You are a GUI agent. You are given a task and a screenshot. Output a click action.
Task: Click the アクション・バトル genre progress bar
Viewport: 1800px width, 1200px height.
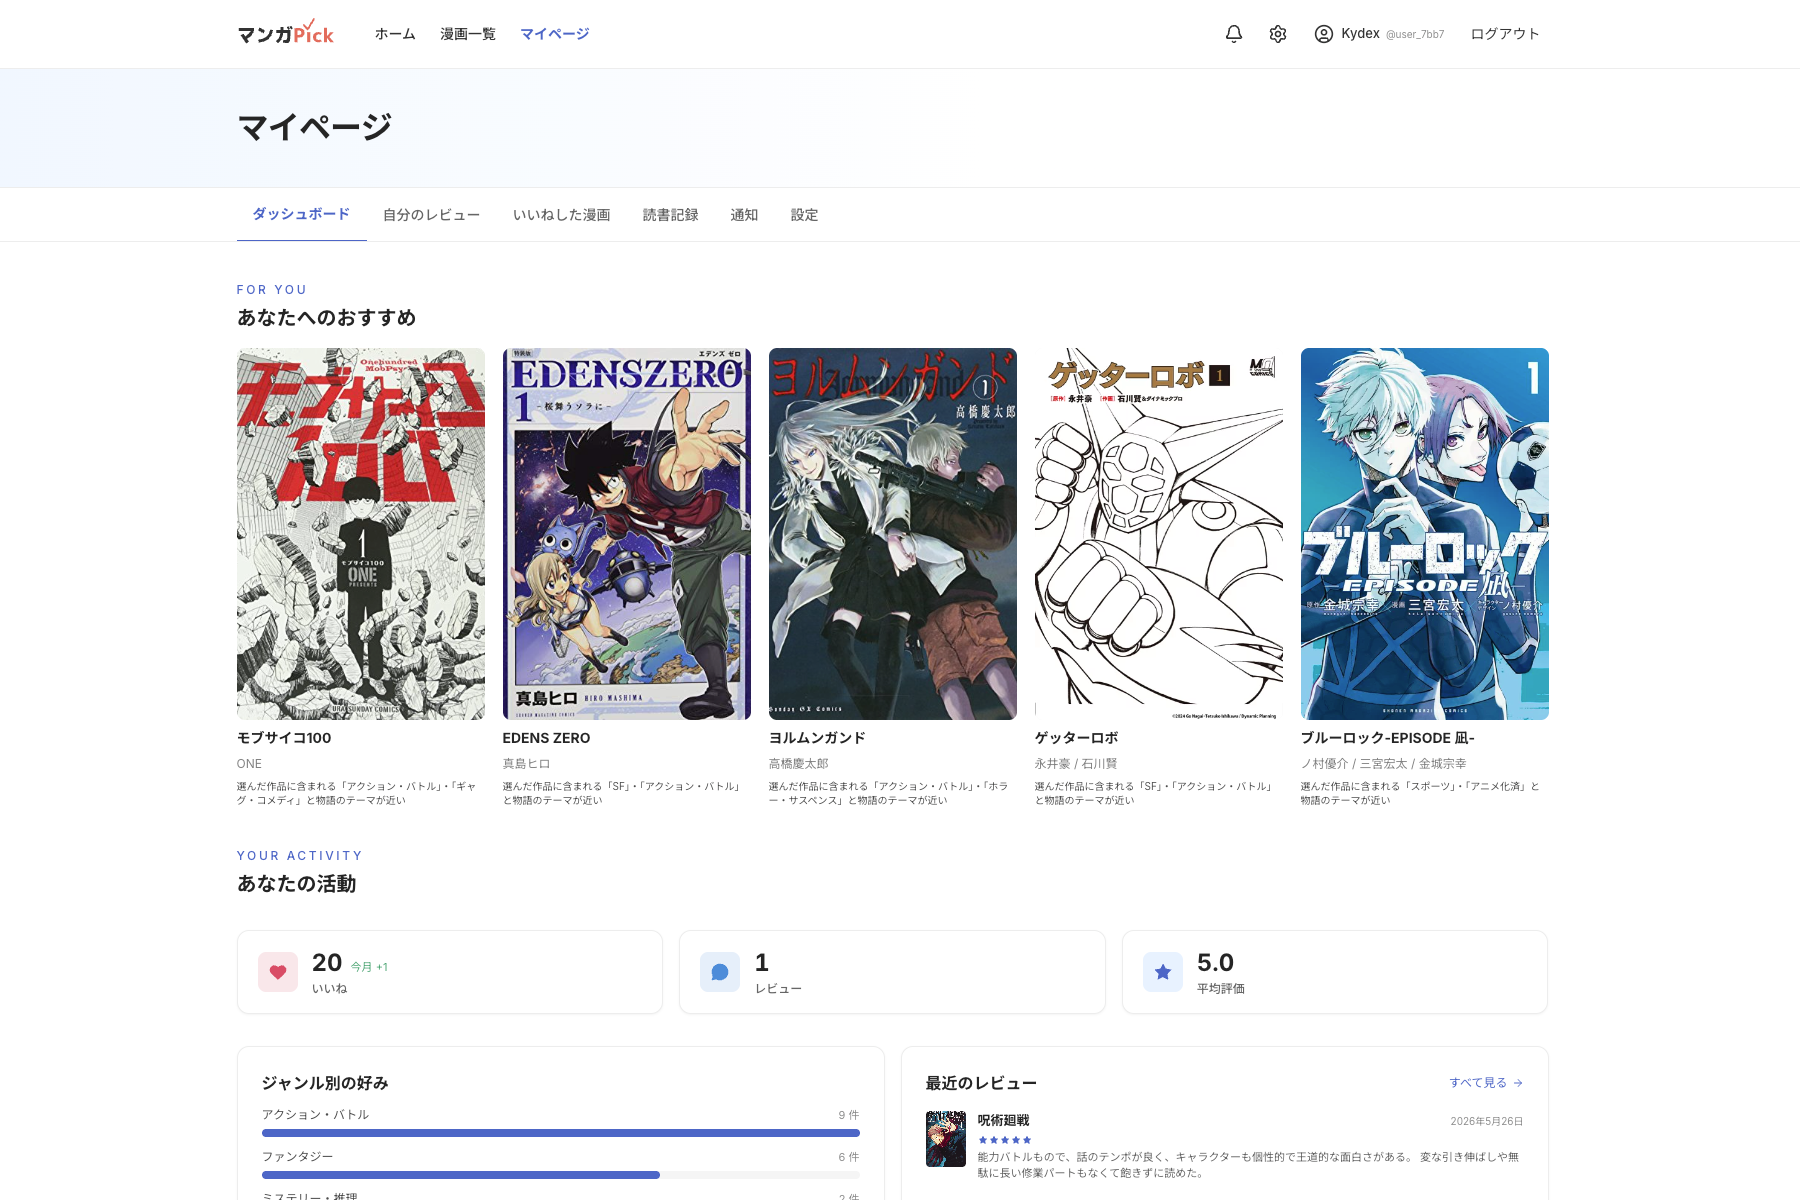pyautogui.click(x=561, y=1133)
